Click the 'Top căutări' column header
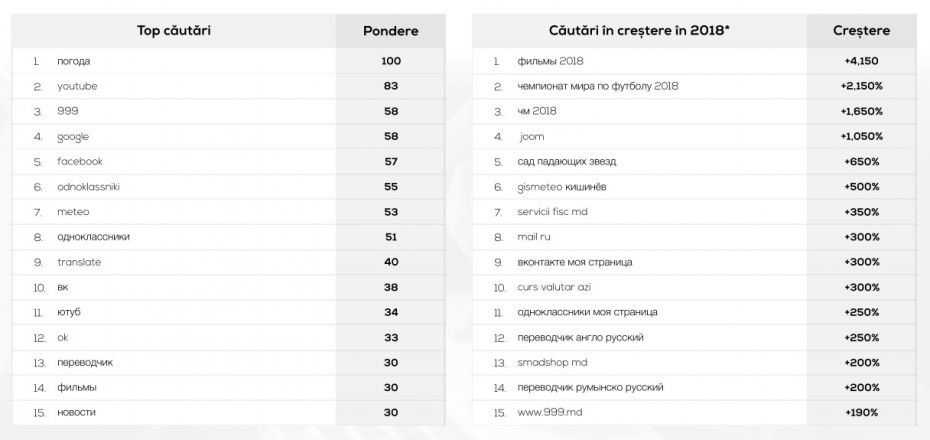 174,31
